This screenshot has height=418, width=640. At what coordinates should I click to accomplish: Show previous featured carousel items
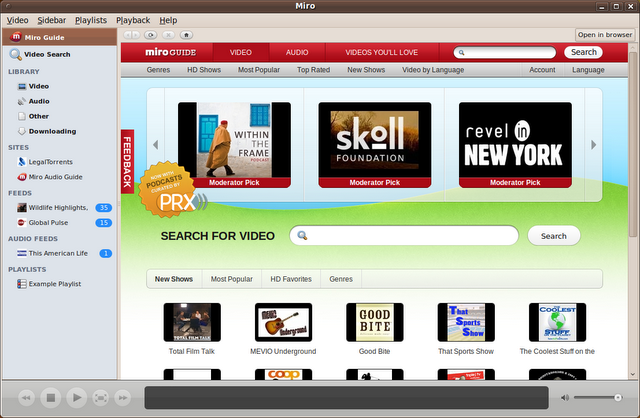tap(156, 145)
